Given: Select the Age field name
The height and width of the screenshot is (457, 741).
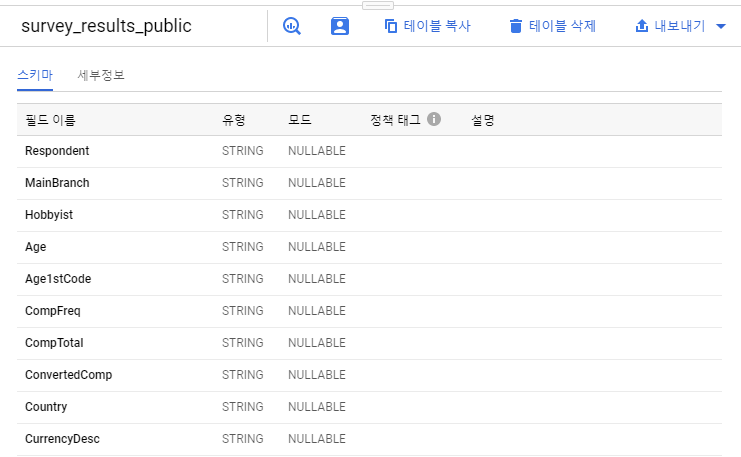Looking at the screenshot, I should click(x=35, y=247).
